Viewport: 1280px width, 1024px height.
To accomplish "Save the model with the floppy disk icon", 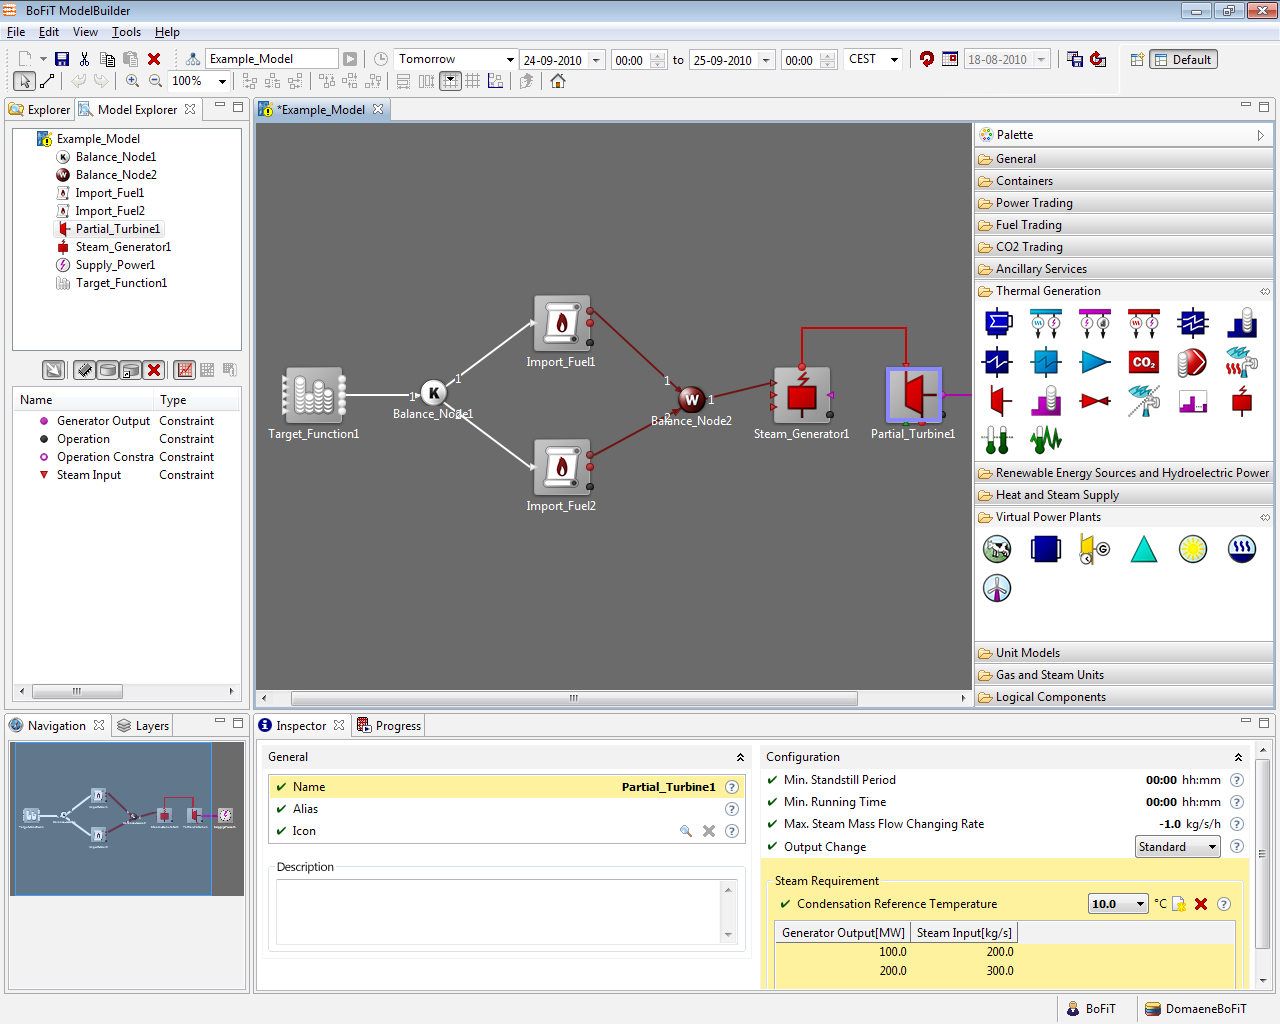I will [62, 59].
